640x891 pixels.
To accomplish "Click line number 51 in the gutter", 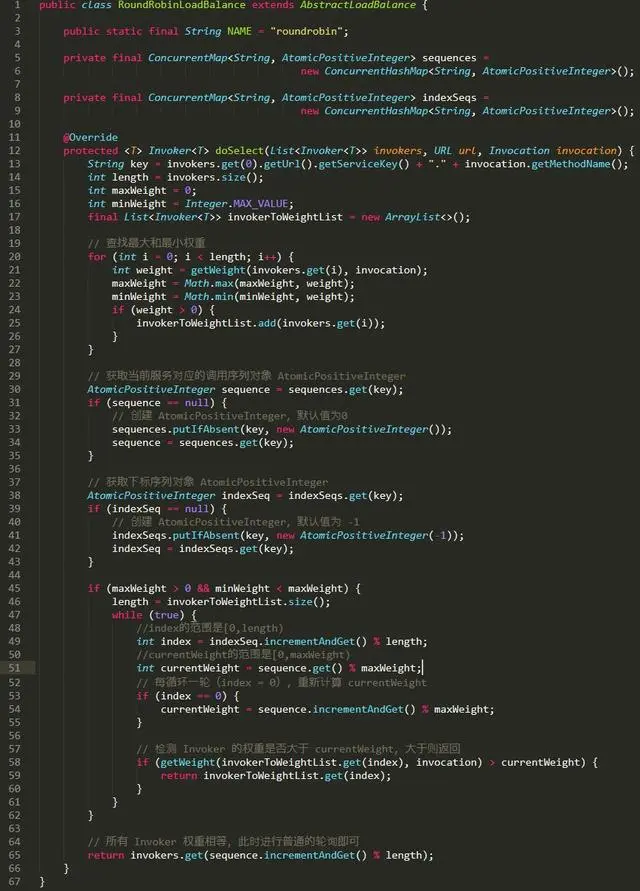I will pos(14,668).
